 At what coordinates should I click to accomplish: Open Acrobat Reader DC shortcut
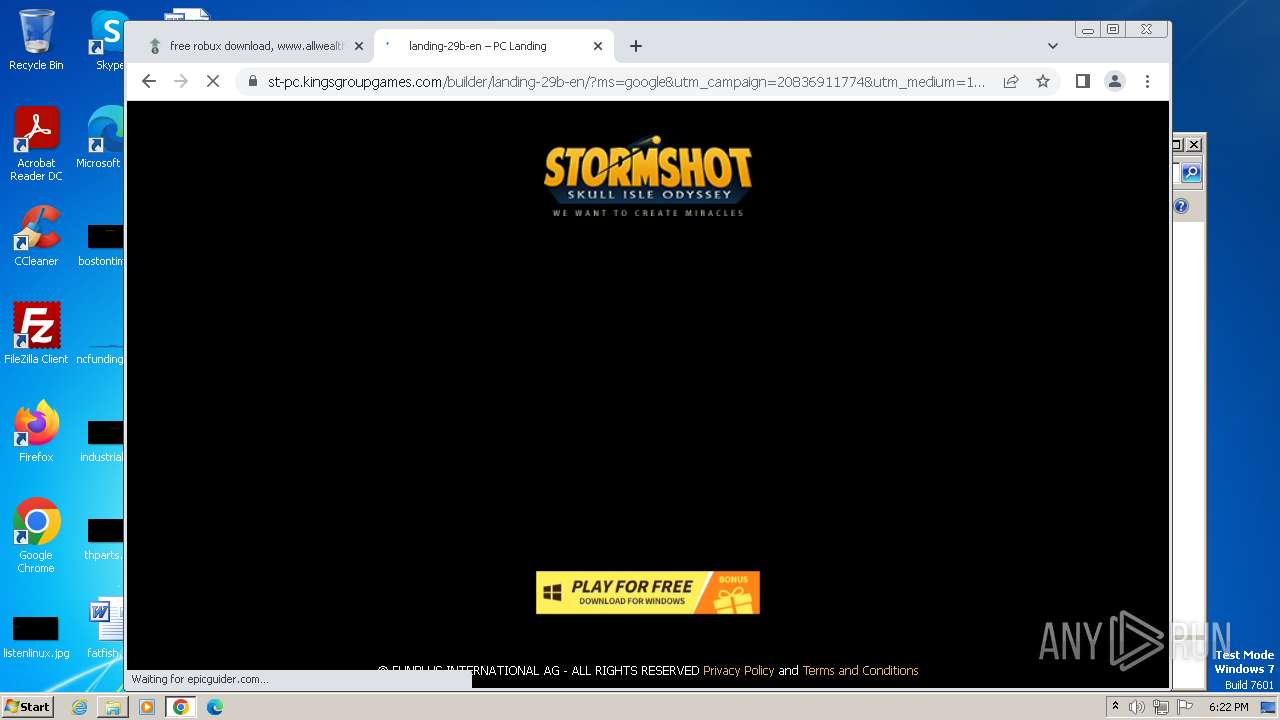[36, 145]
